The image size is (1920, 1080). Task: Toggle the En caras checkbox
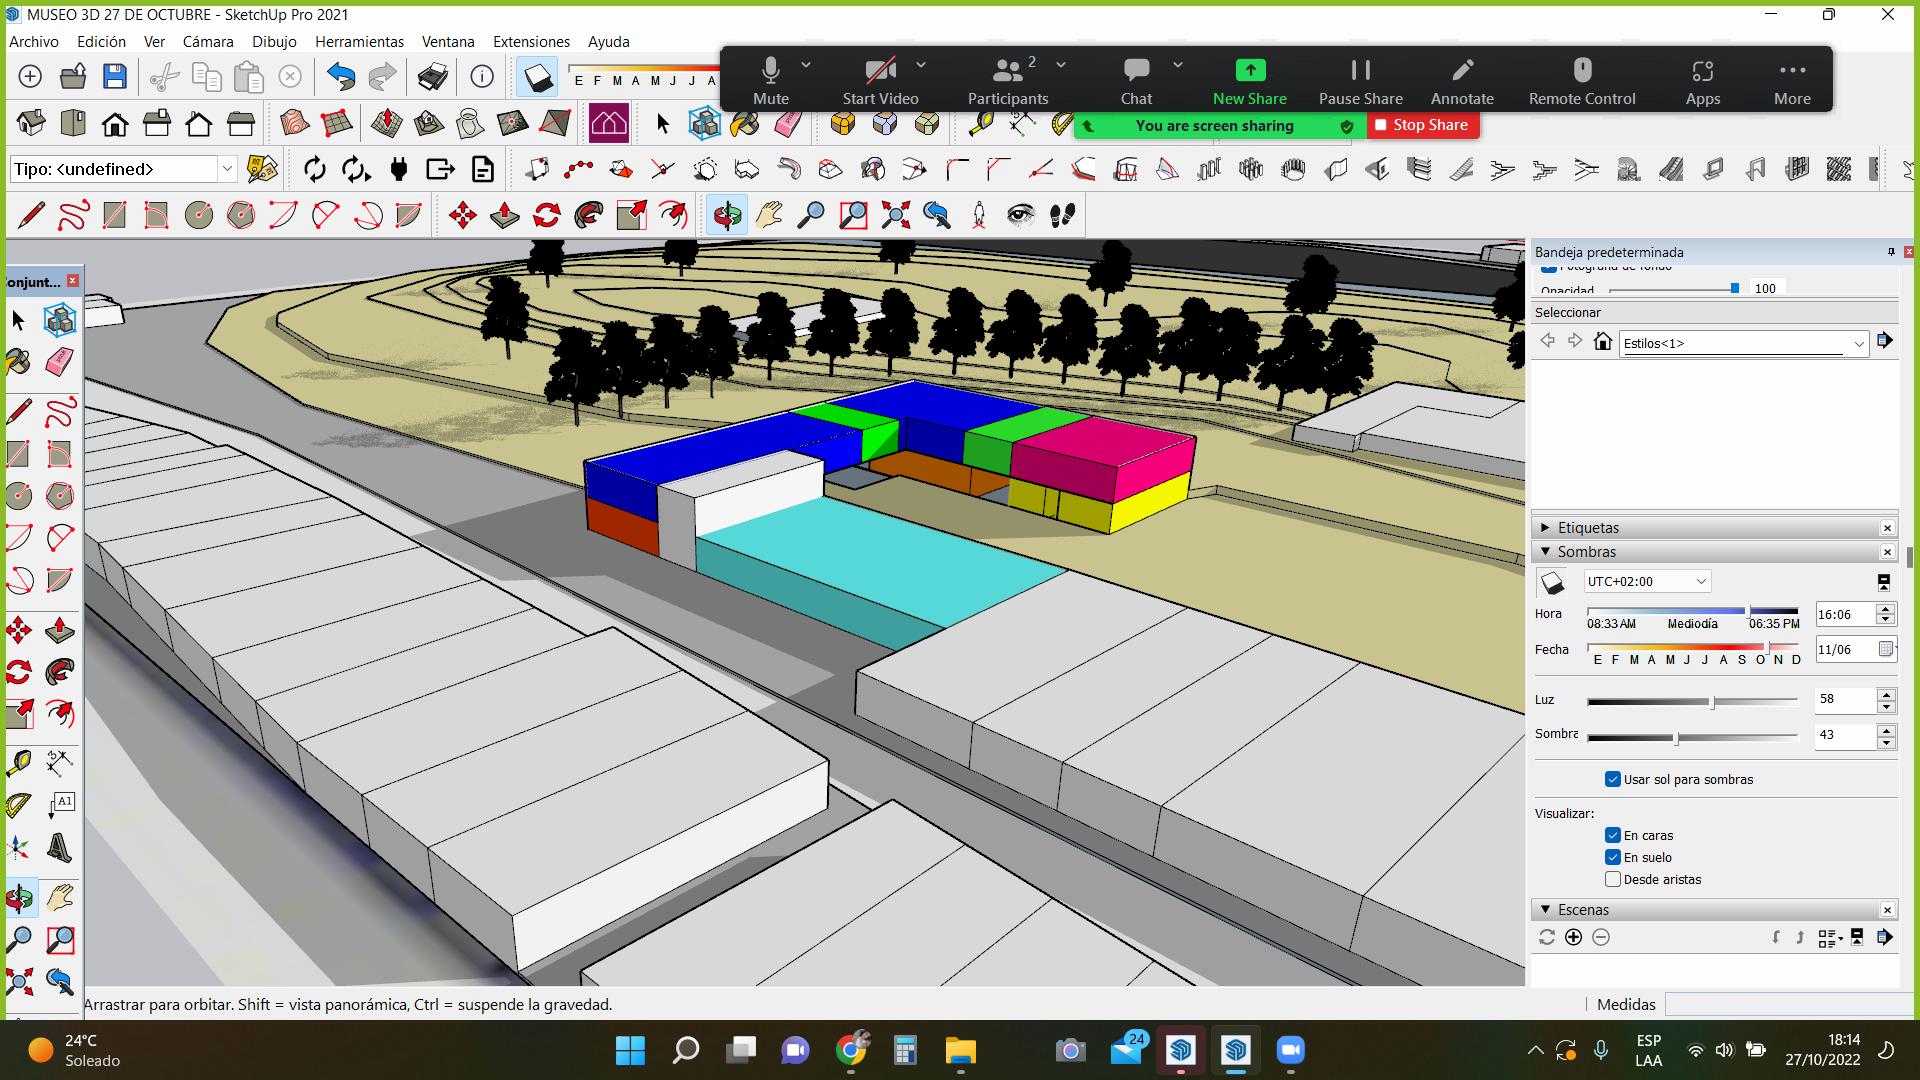click(1612, 835)
